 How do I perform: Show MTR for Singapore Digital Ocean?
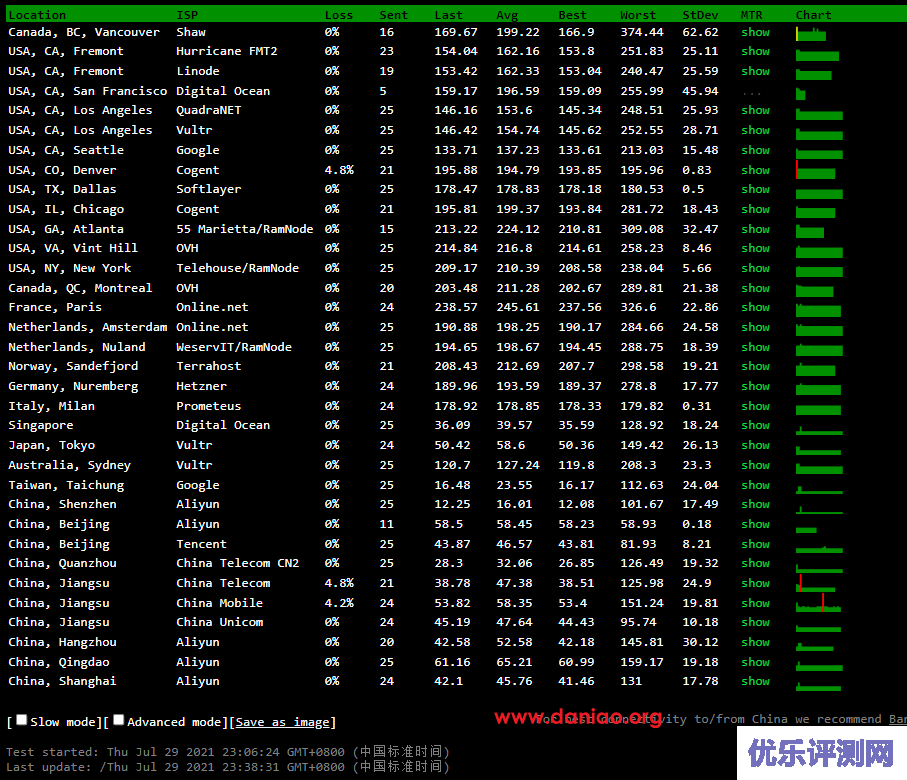point(755,425)
